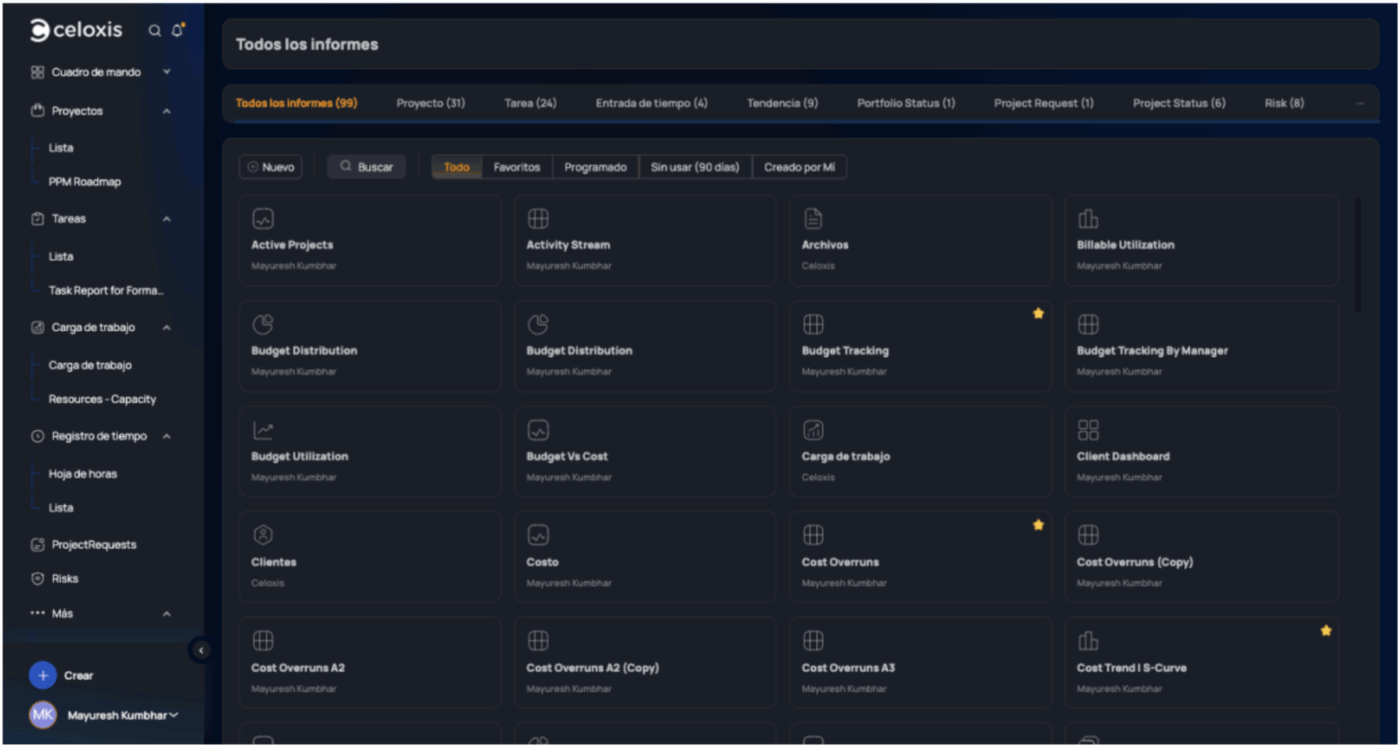This screenshot has width=1400, height=747.
Task: Click the vertical scrollbar of report list
Action: pos(1357,255)
